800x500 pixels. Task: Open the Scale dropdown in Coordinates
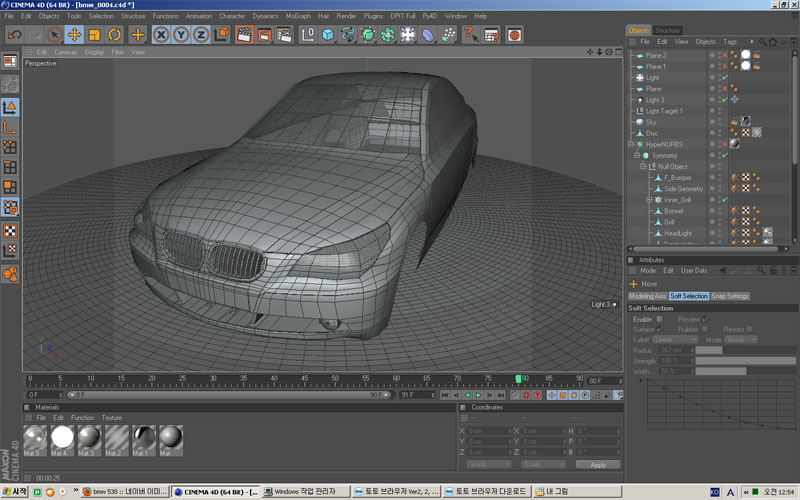click(x=543, y=465)
